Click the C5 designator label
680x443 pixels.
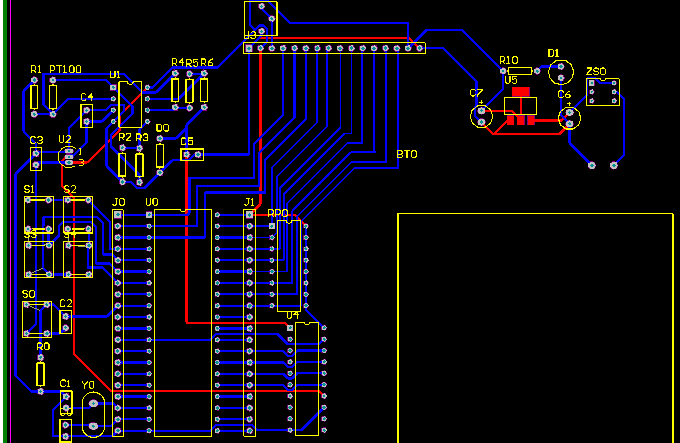(x=186, y=141)
